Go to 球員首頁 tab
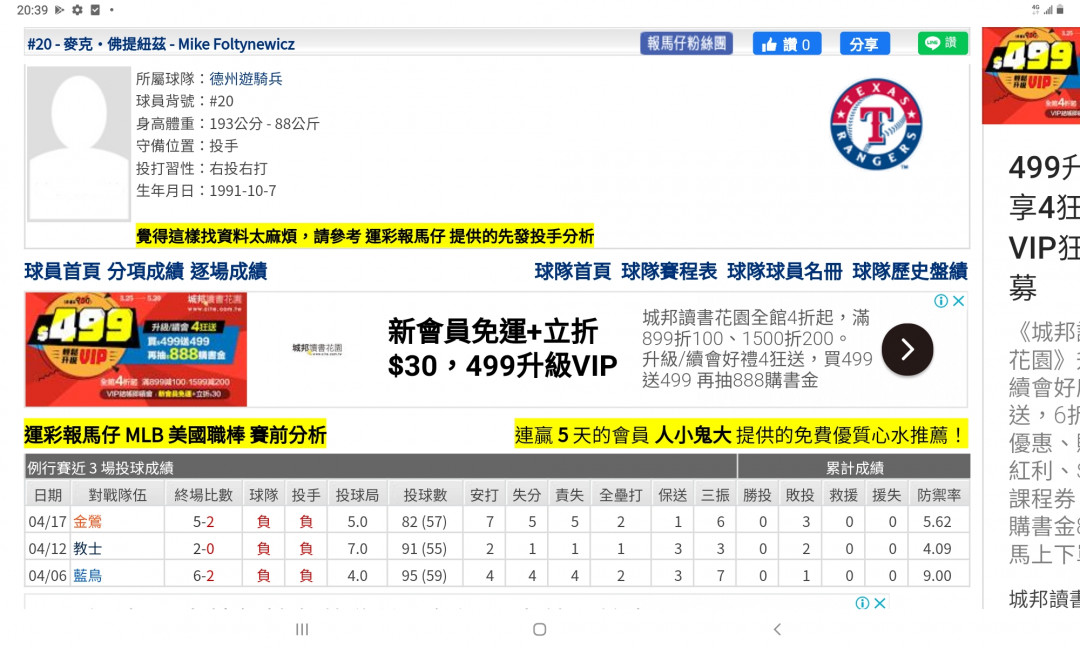The image size is (1080, 648). 63,271
